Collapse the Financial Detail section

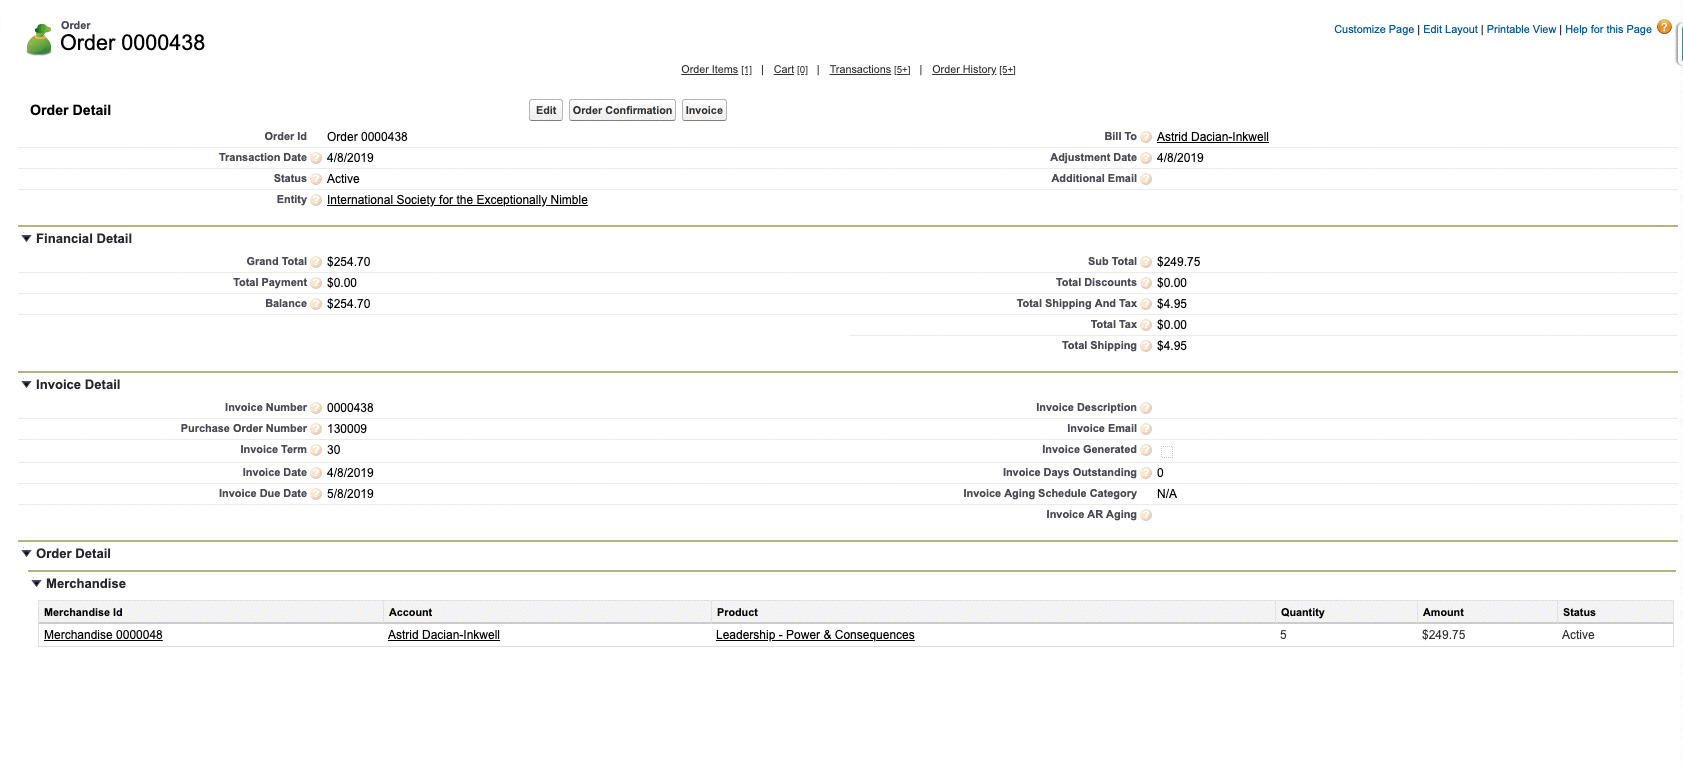pyautogui.click(x=27, y=239)
